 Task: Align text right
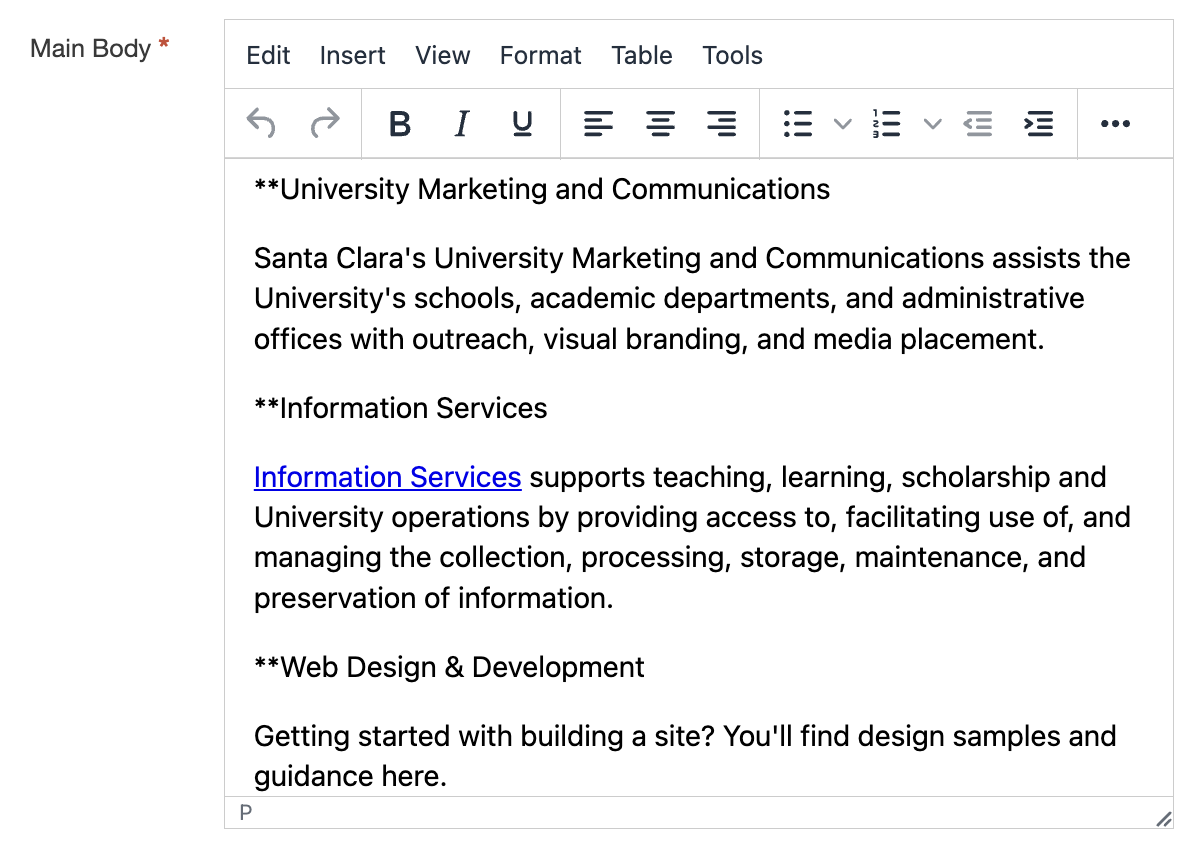click(722, 123)
